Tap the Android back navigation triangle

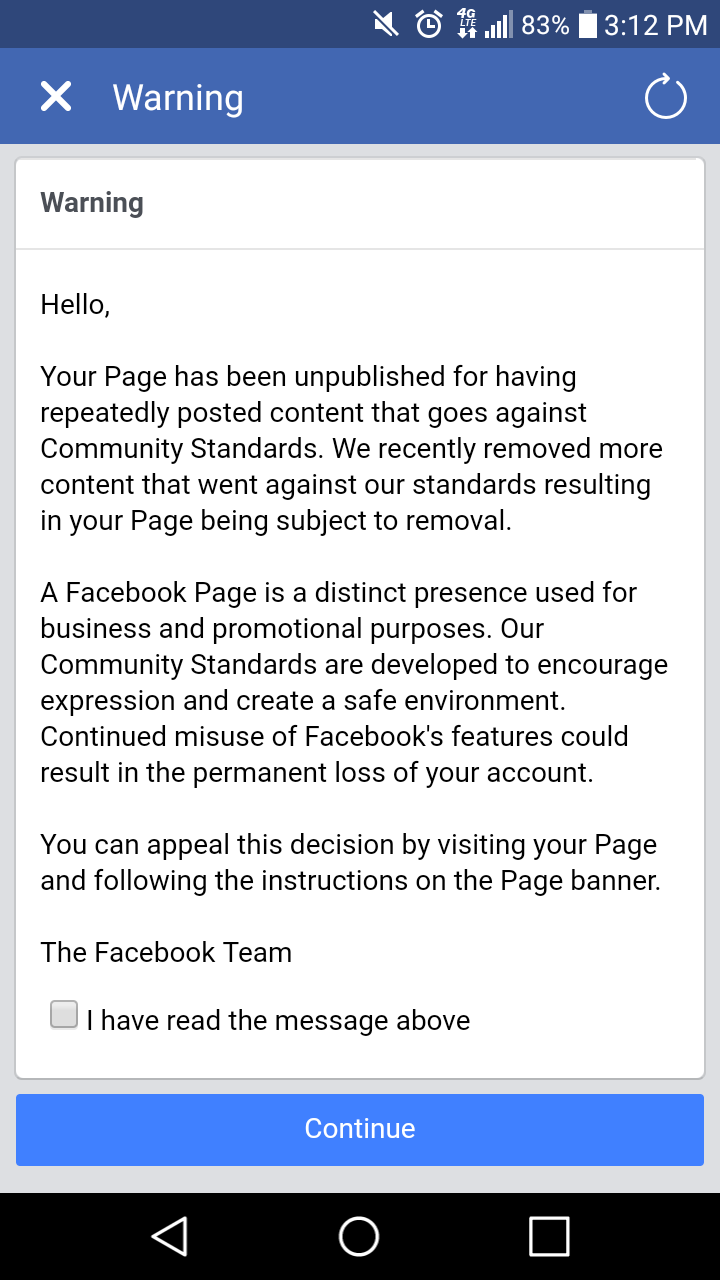pos(170,1236)
